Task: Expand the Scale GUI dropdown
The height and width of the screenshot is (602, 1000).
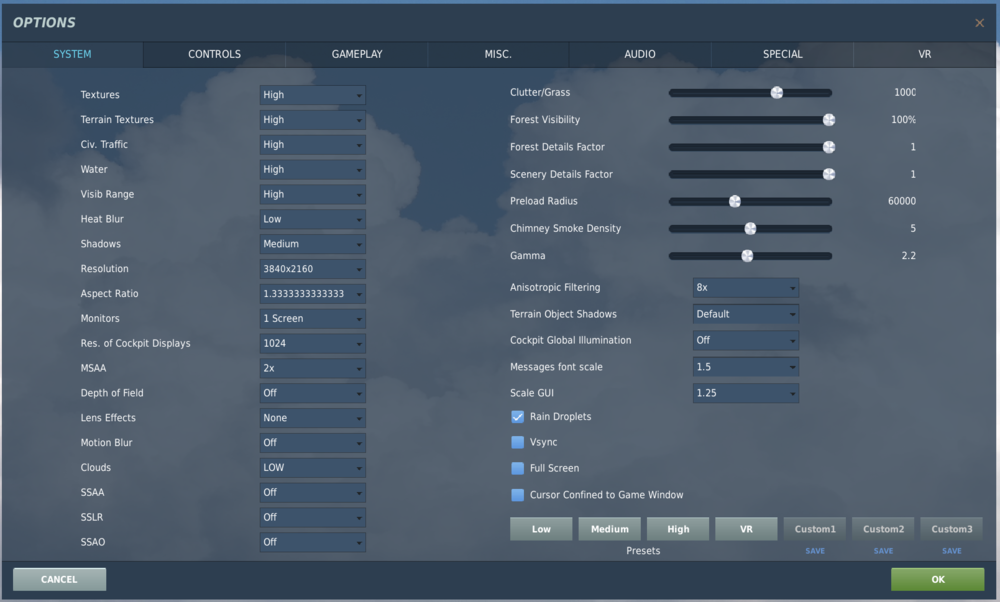Action: pos(746,393)
